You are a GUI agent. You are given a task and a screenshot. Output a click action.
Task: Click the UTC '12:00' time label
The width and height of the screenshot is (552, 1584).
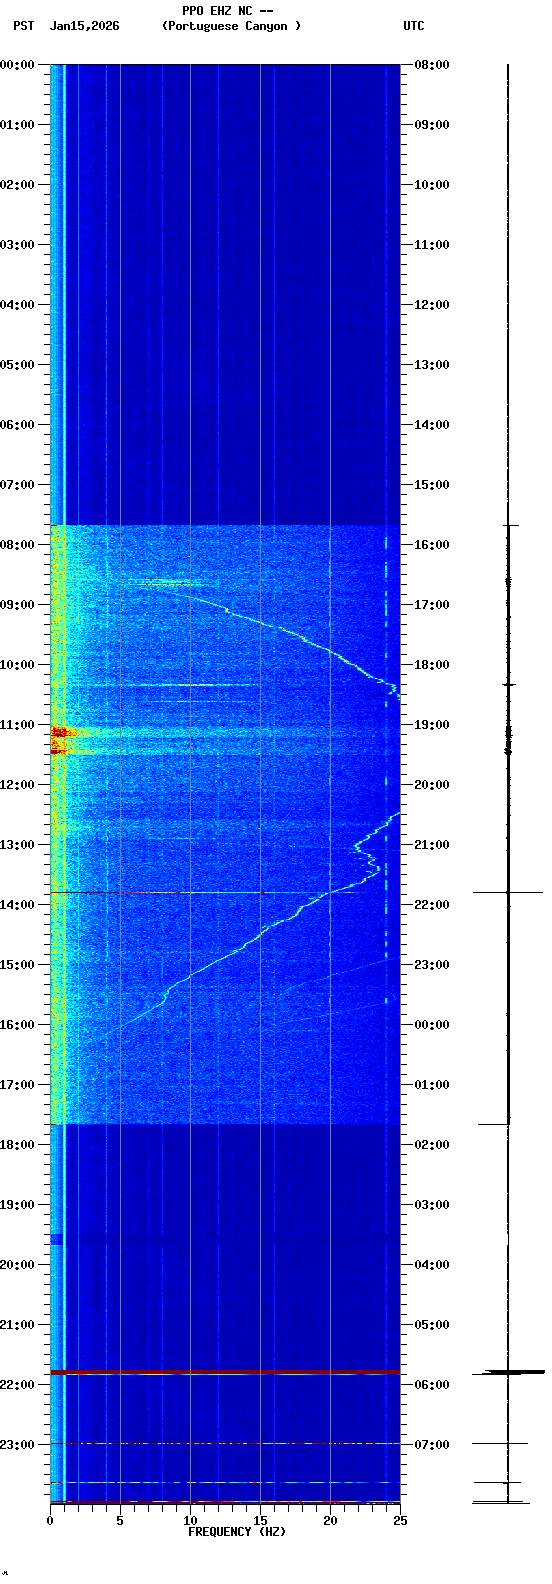tap(432, 305)
